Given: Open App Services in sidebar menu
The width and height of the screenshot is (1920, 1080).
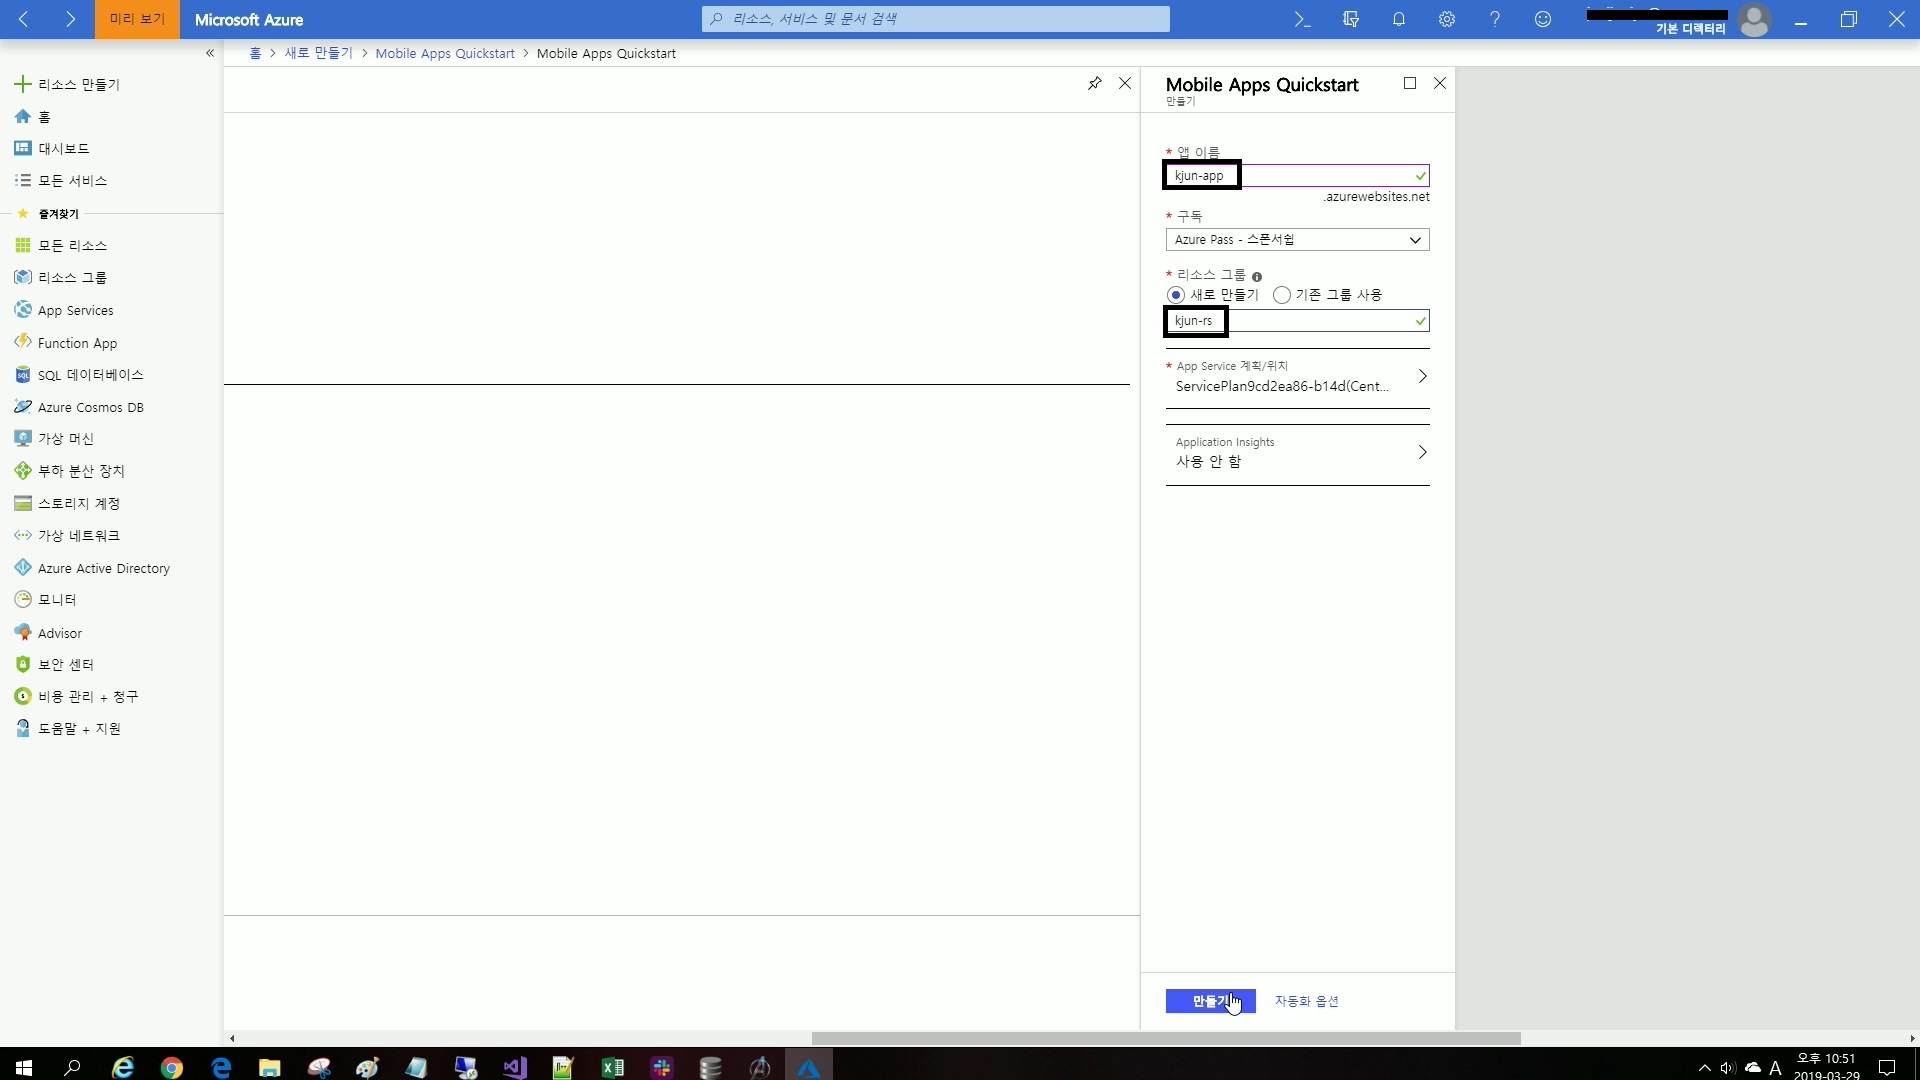Looking at the screenshot, I should 75,310.
